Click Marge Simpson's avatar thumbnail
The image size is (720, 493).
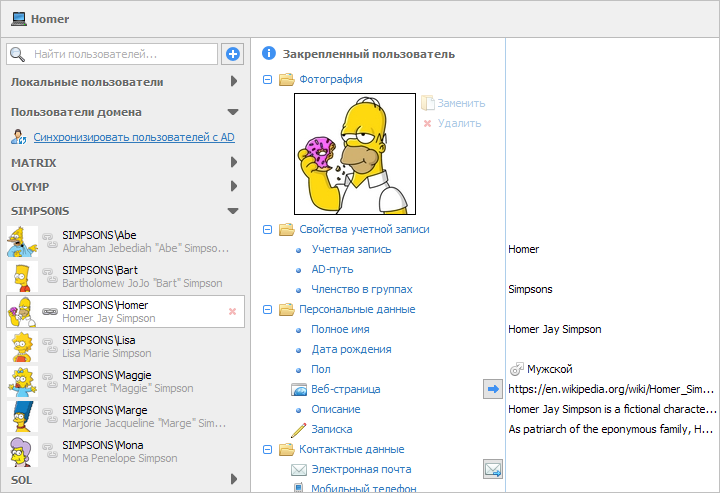point(22,416)
